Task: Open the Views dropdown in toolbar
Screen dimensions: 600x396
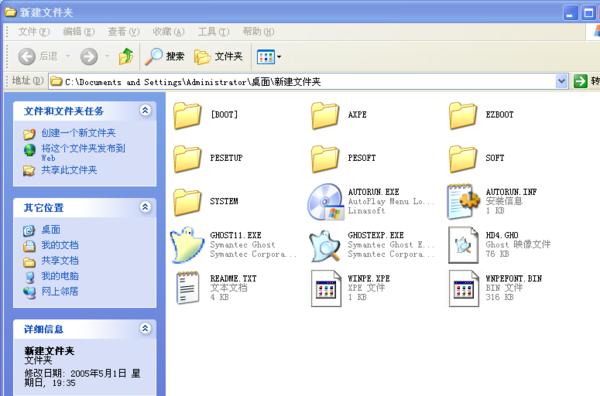Action: (269, 57)
